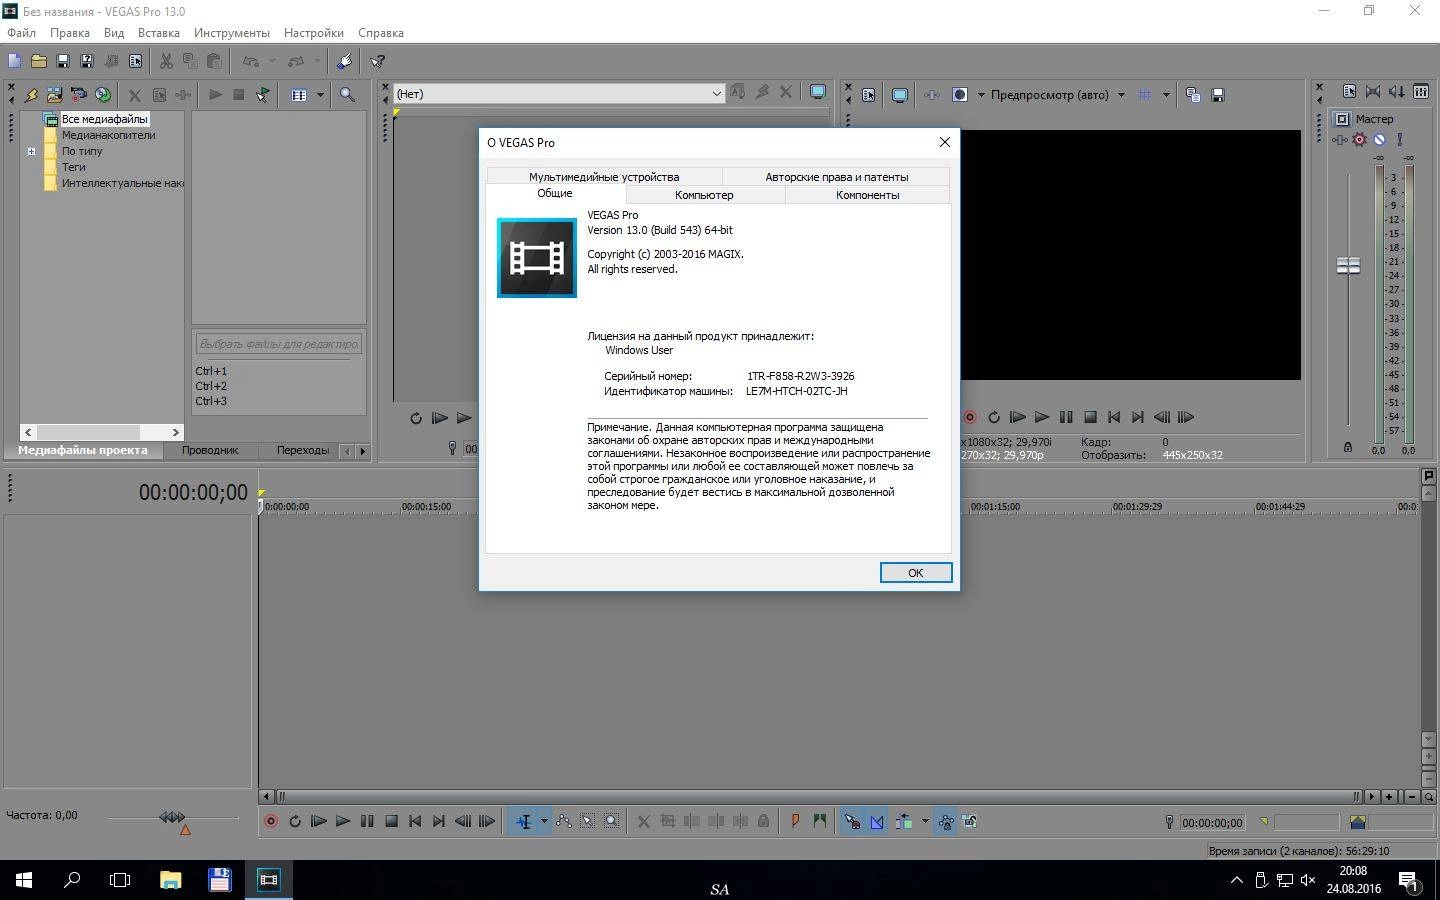Open the Undo history dropdown arrow
This screenshot has width=1440, height=900.
[272, 61]
